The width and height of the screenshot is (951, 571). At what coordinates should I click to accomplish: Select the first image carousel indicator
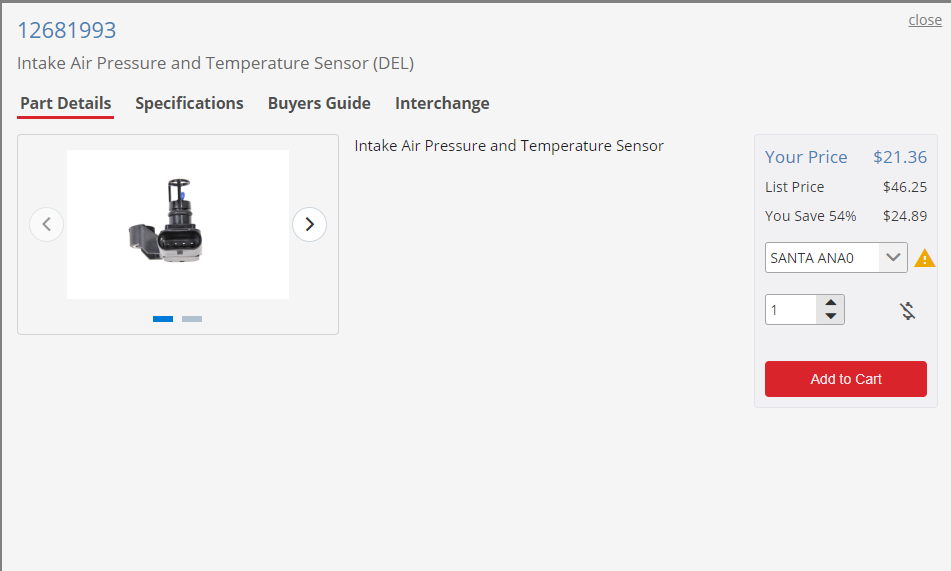[163, 319]
